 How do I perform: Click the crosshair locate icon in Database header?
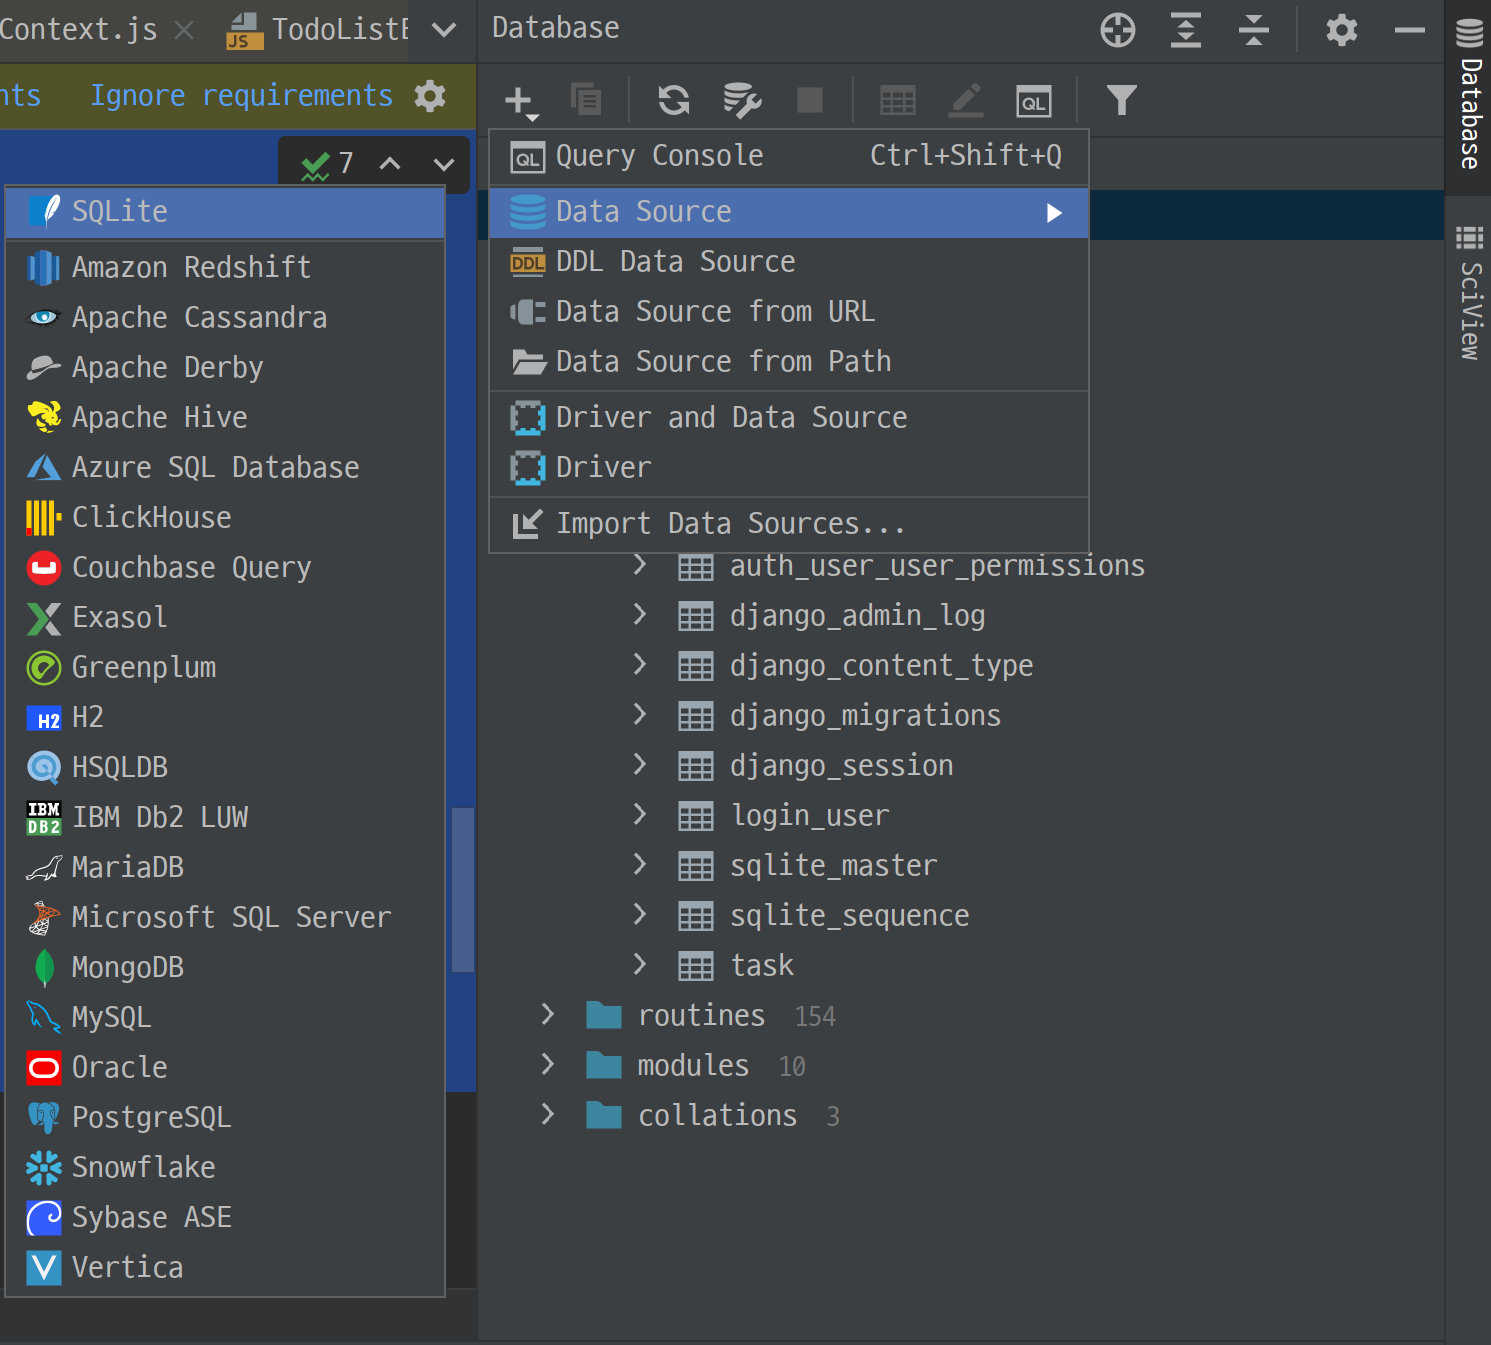[1118, 30]
